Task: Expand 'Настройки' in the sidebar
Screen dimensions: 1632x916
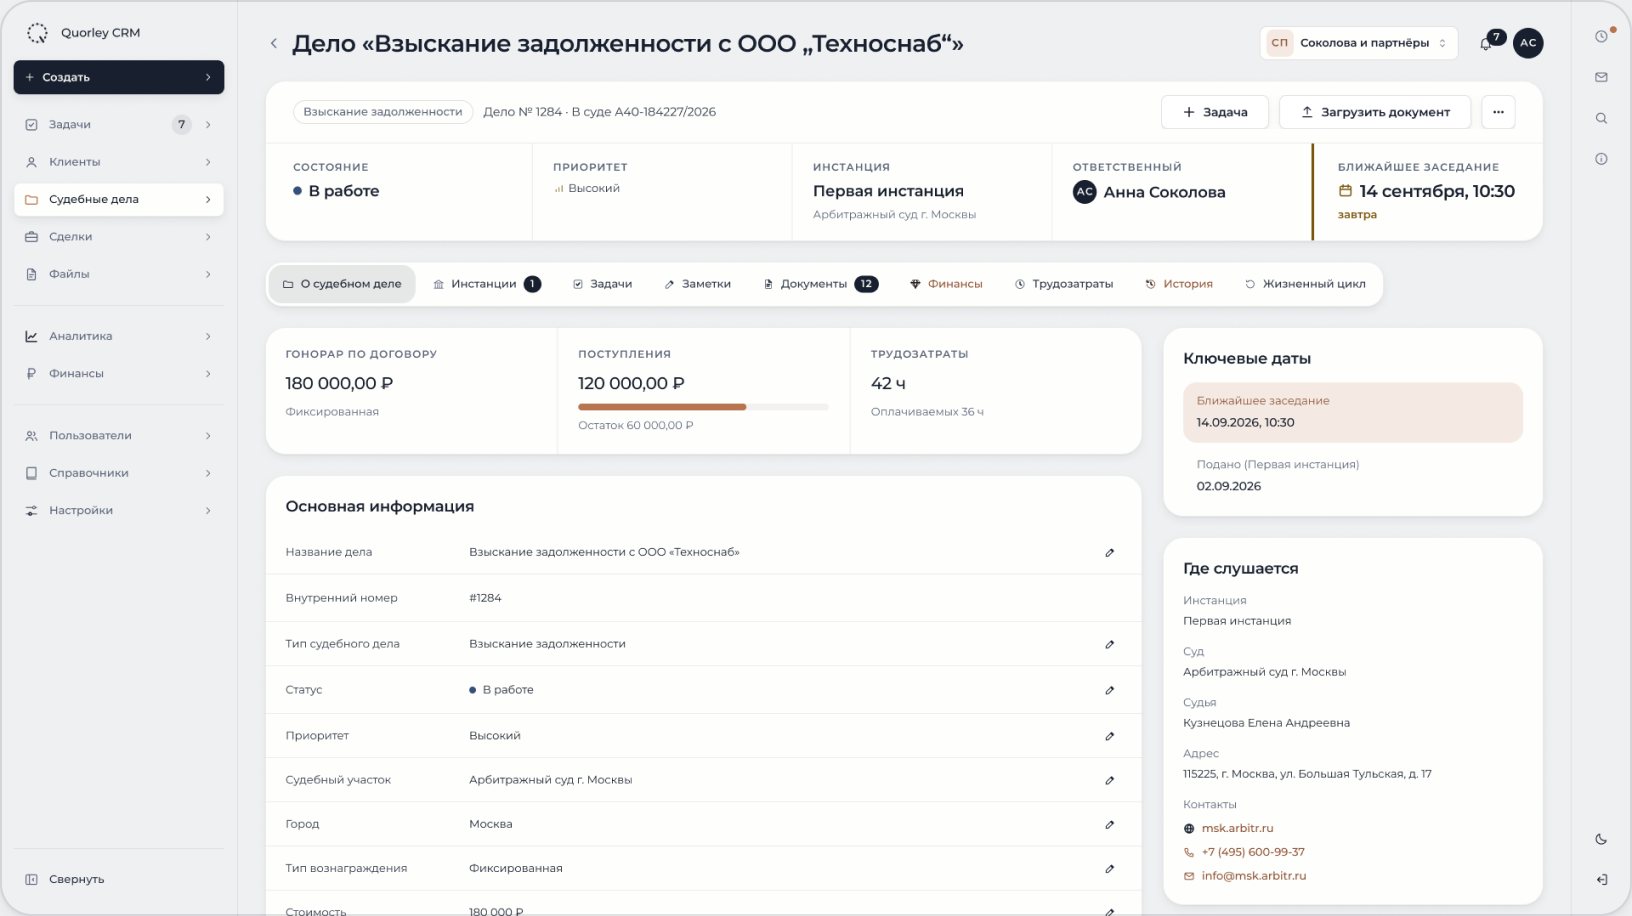Action: coord(208,510)
